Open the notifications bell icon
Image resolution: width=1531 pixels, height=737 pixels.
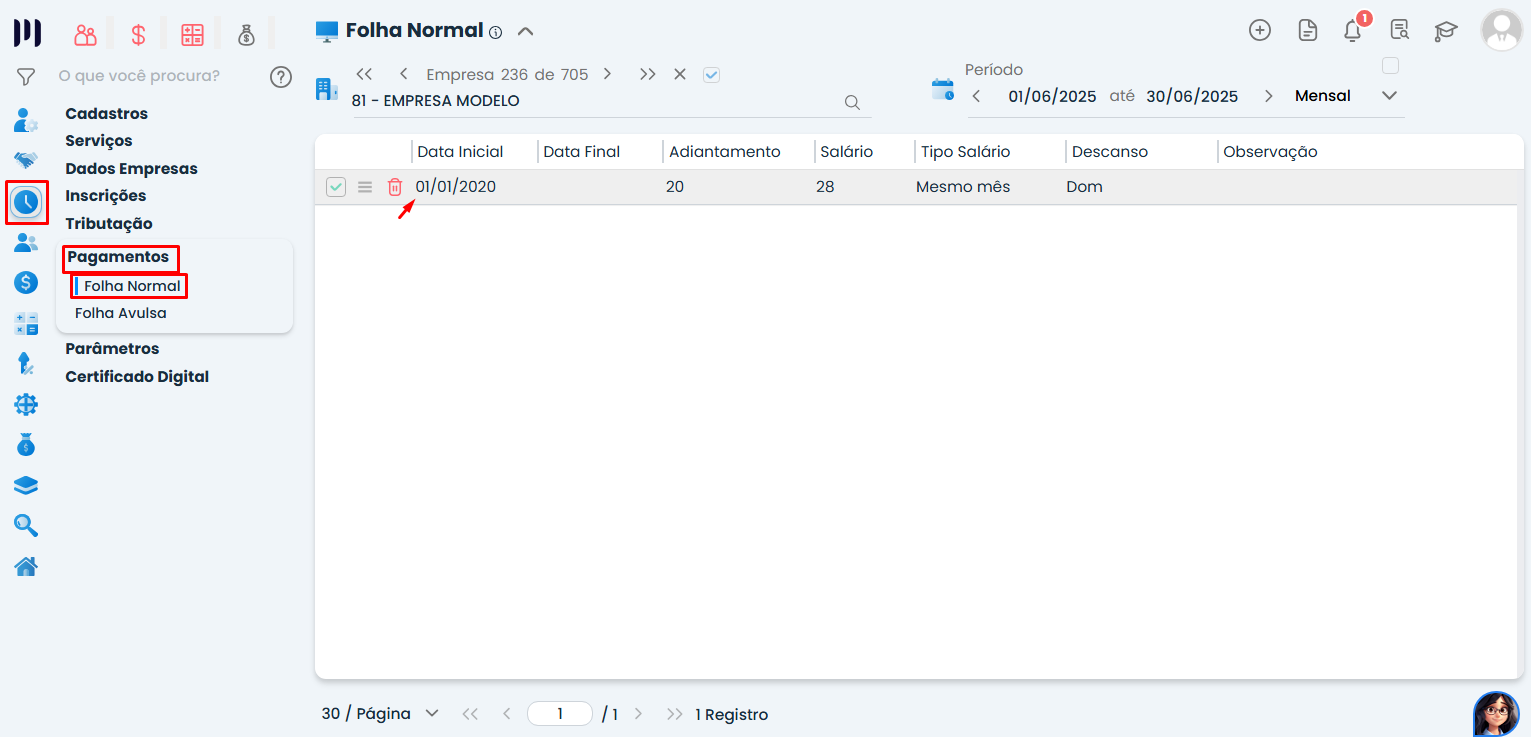[x=1353, y=30]
